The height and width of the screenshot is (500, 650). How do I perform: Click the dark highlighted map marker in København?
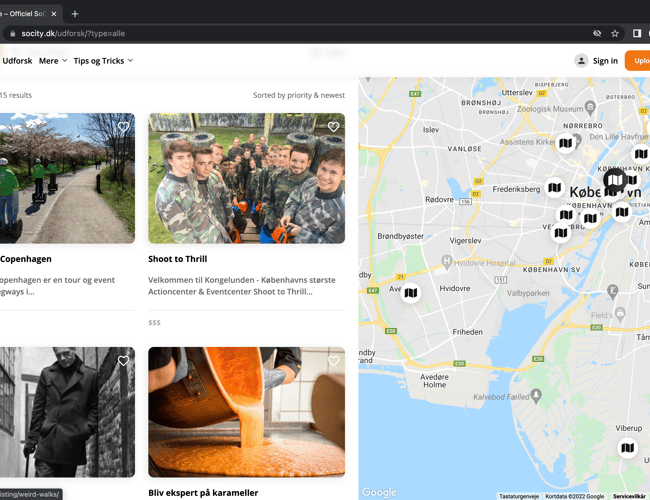tap(615, 180)
